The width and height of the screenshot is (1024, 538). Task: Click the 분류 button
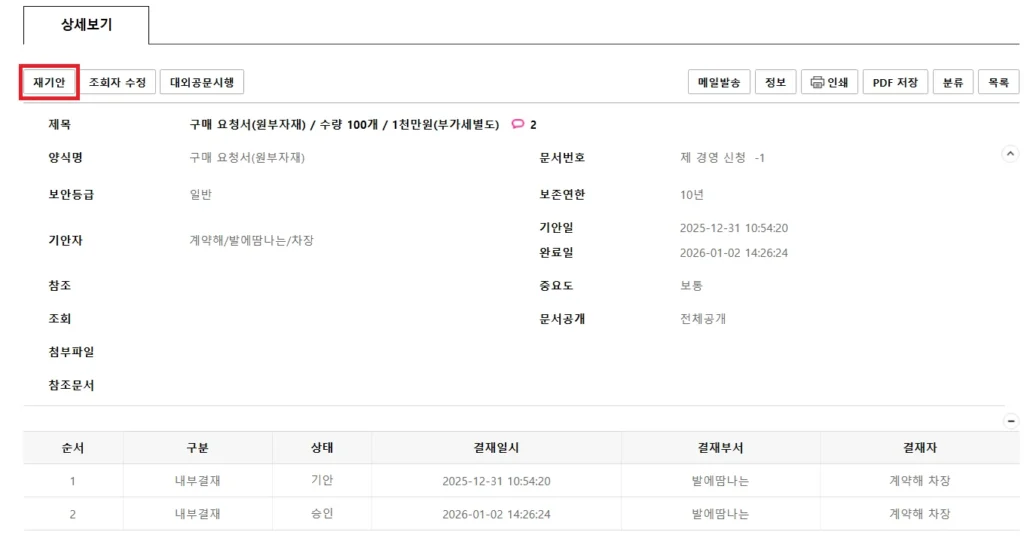coord(953,82)
